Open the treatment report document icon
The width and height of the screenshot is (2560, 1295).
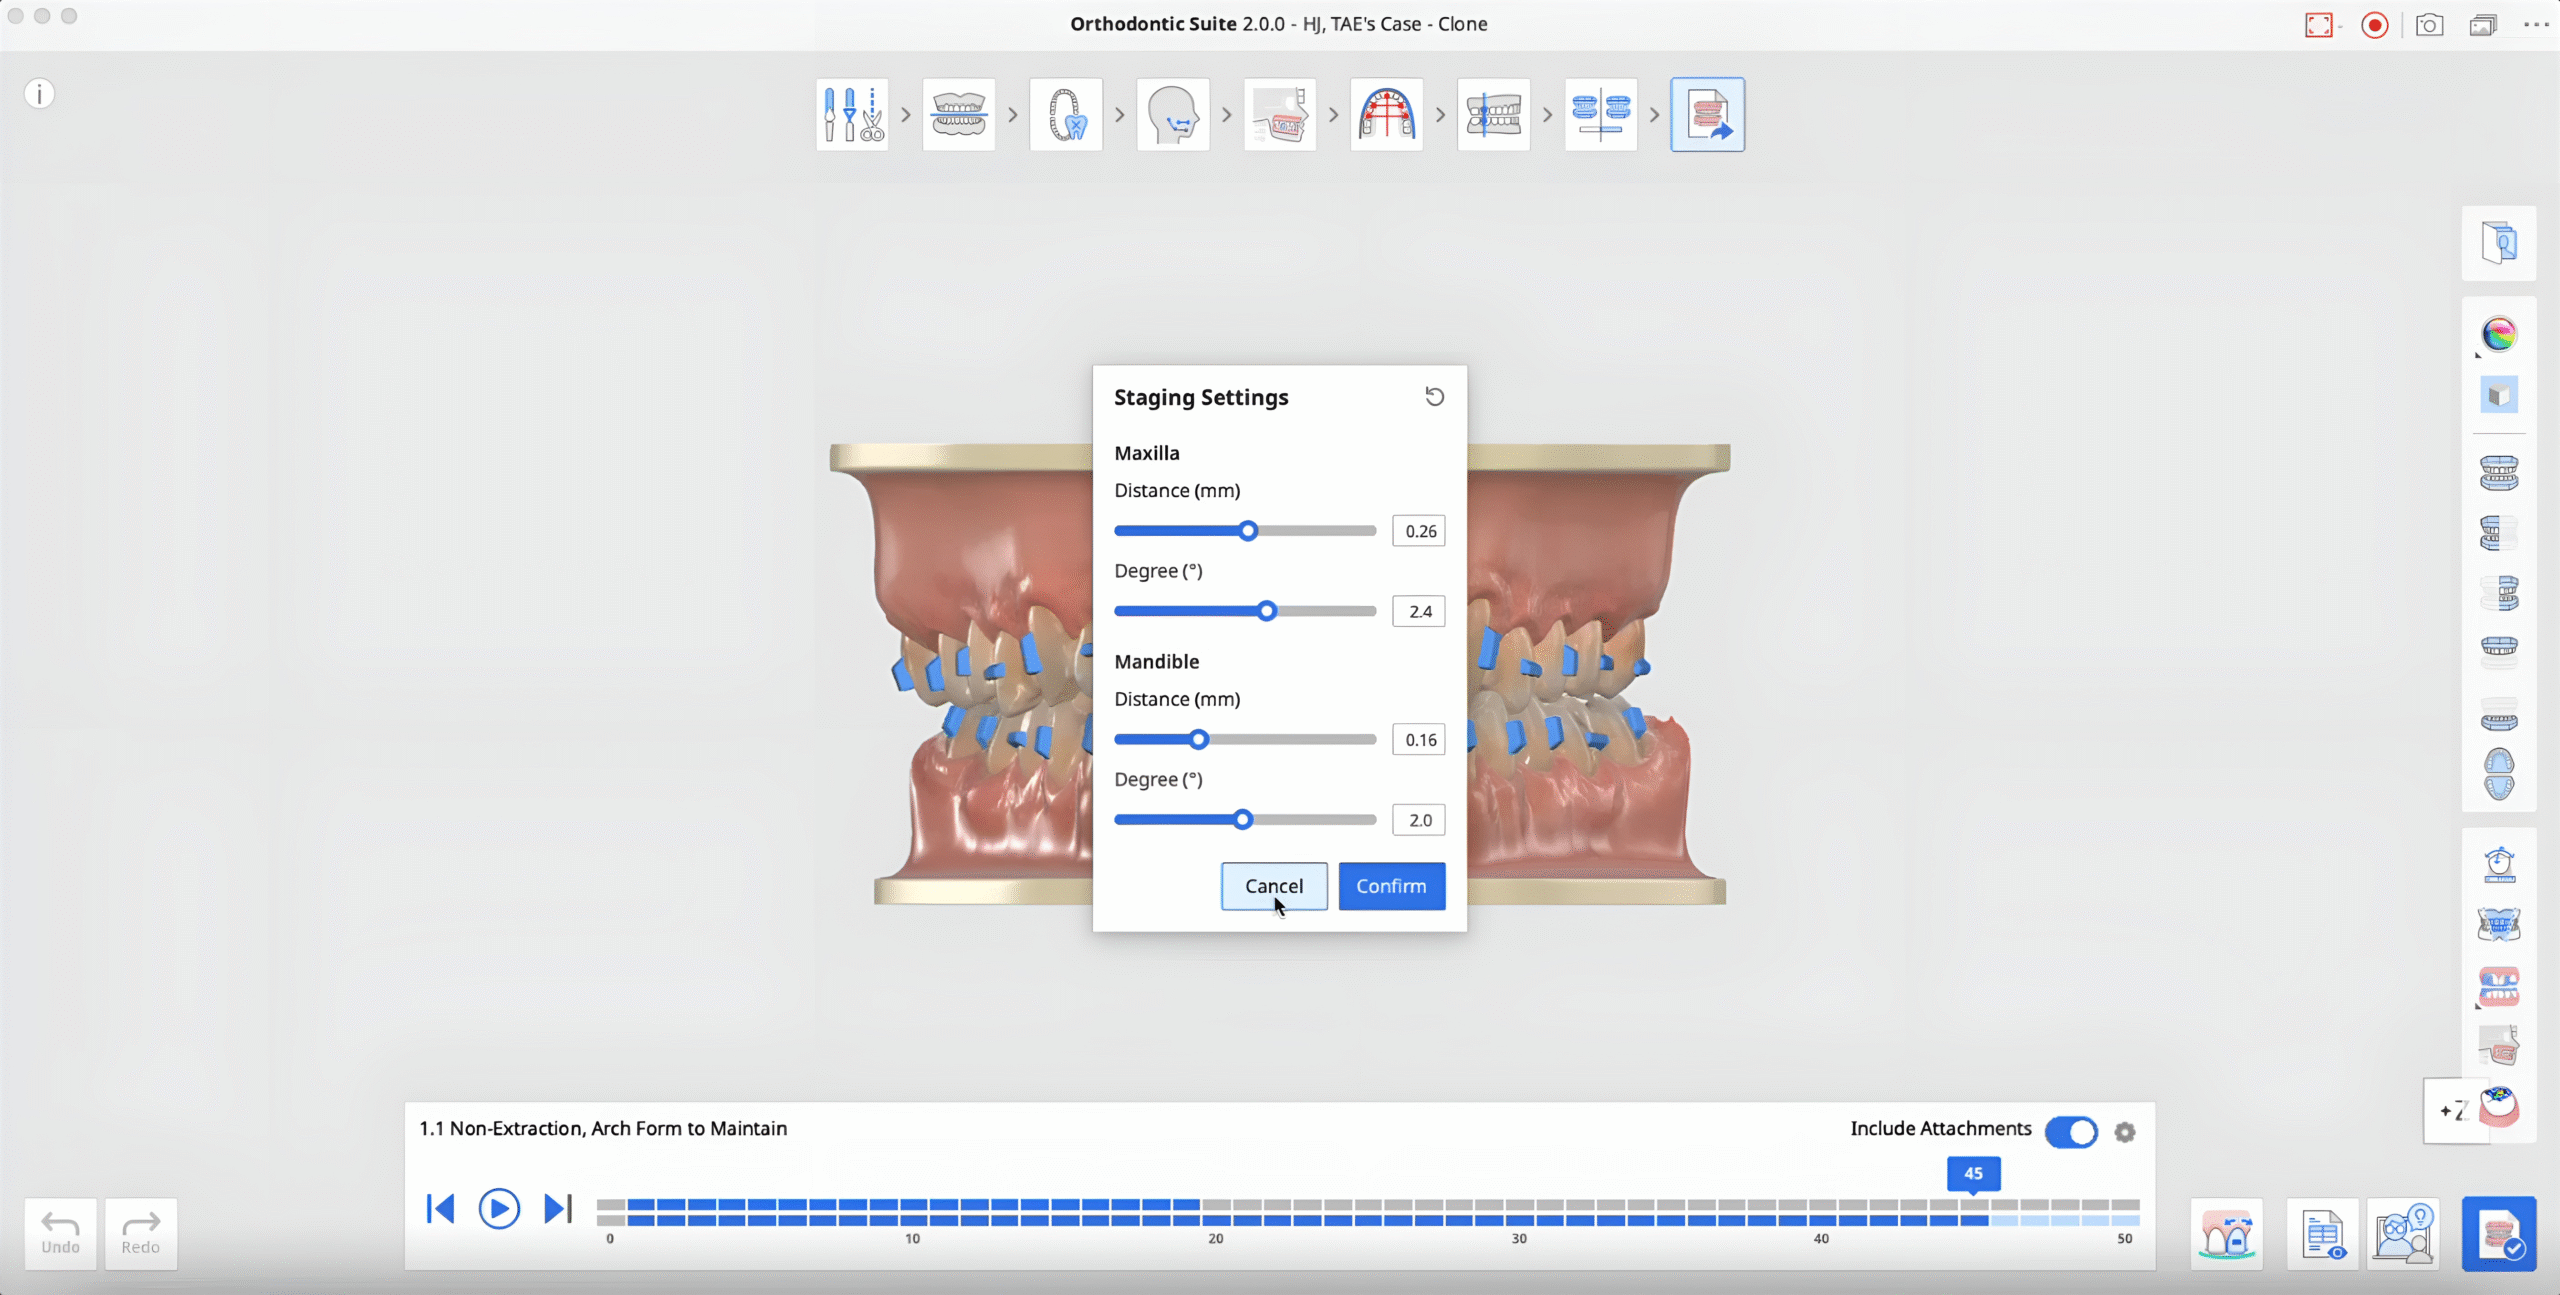click(2323, 1235)
